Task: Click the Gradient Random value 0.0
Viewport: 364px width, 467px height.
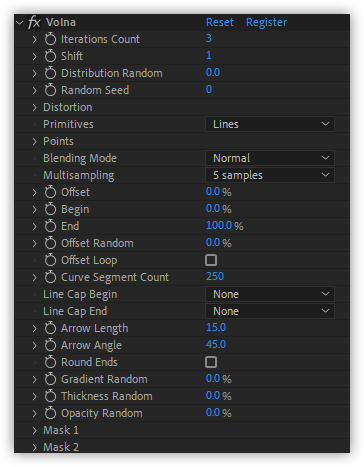Action: [x=213, y=378]
